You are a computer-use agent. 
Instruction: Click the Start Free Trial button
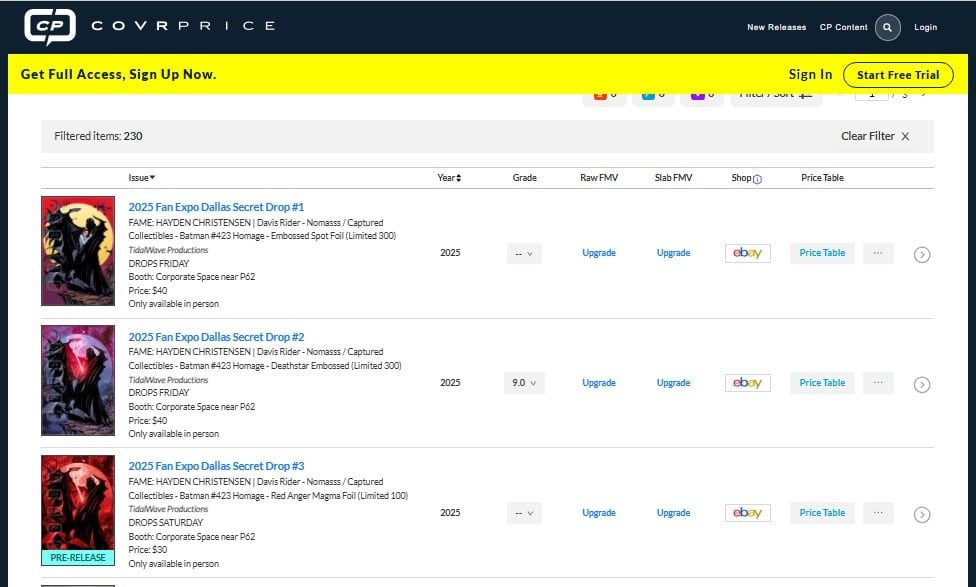tap(897, 75)
